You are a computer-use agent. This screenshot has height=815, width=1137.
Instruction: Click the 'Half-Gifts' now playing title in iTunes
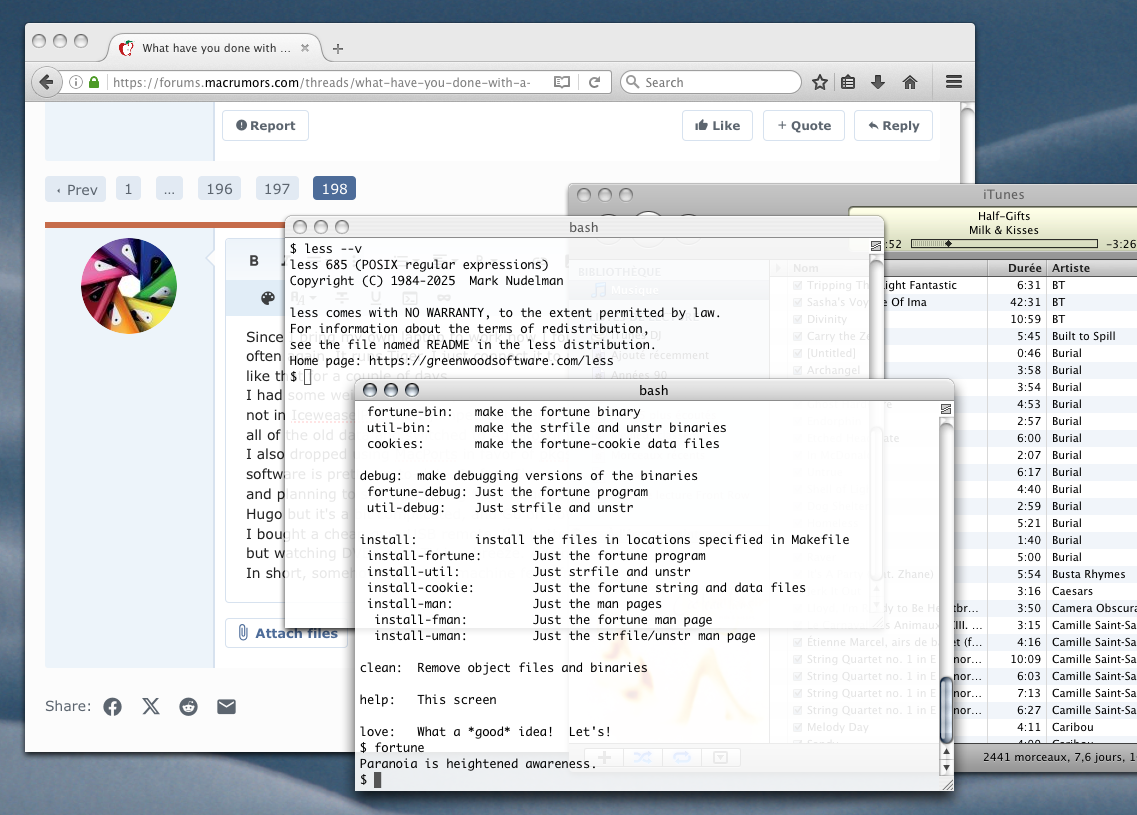[x=1004, y=216]
